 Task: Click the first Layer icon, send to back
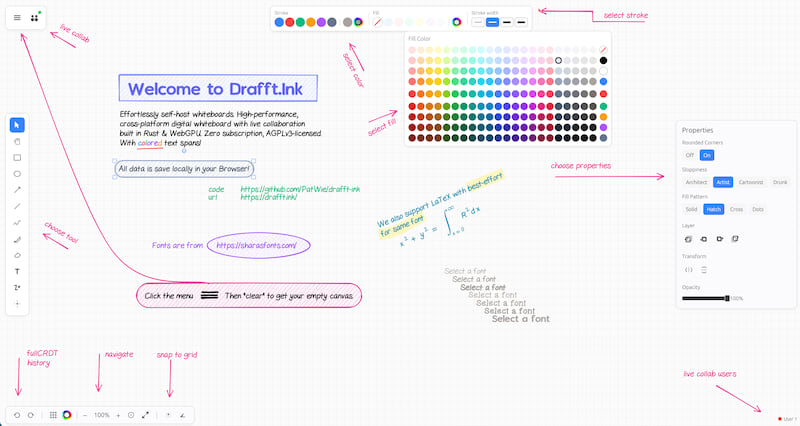(688, 239)
